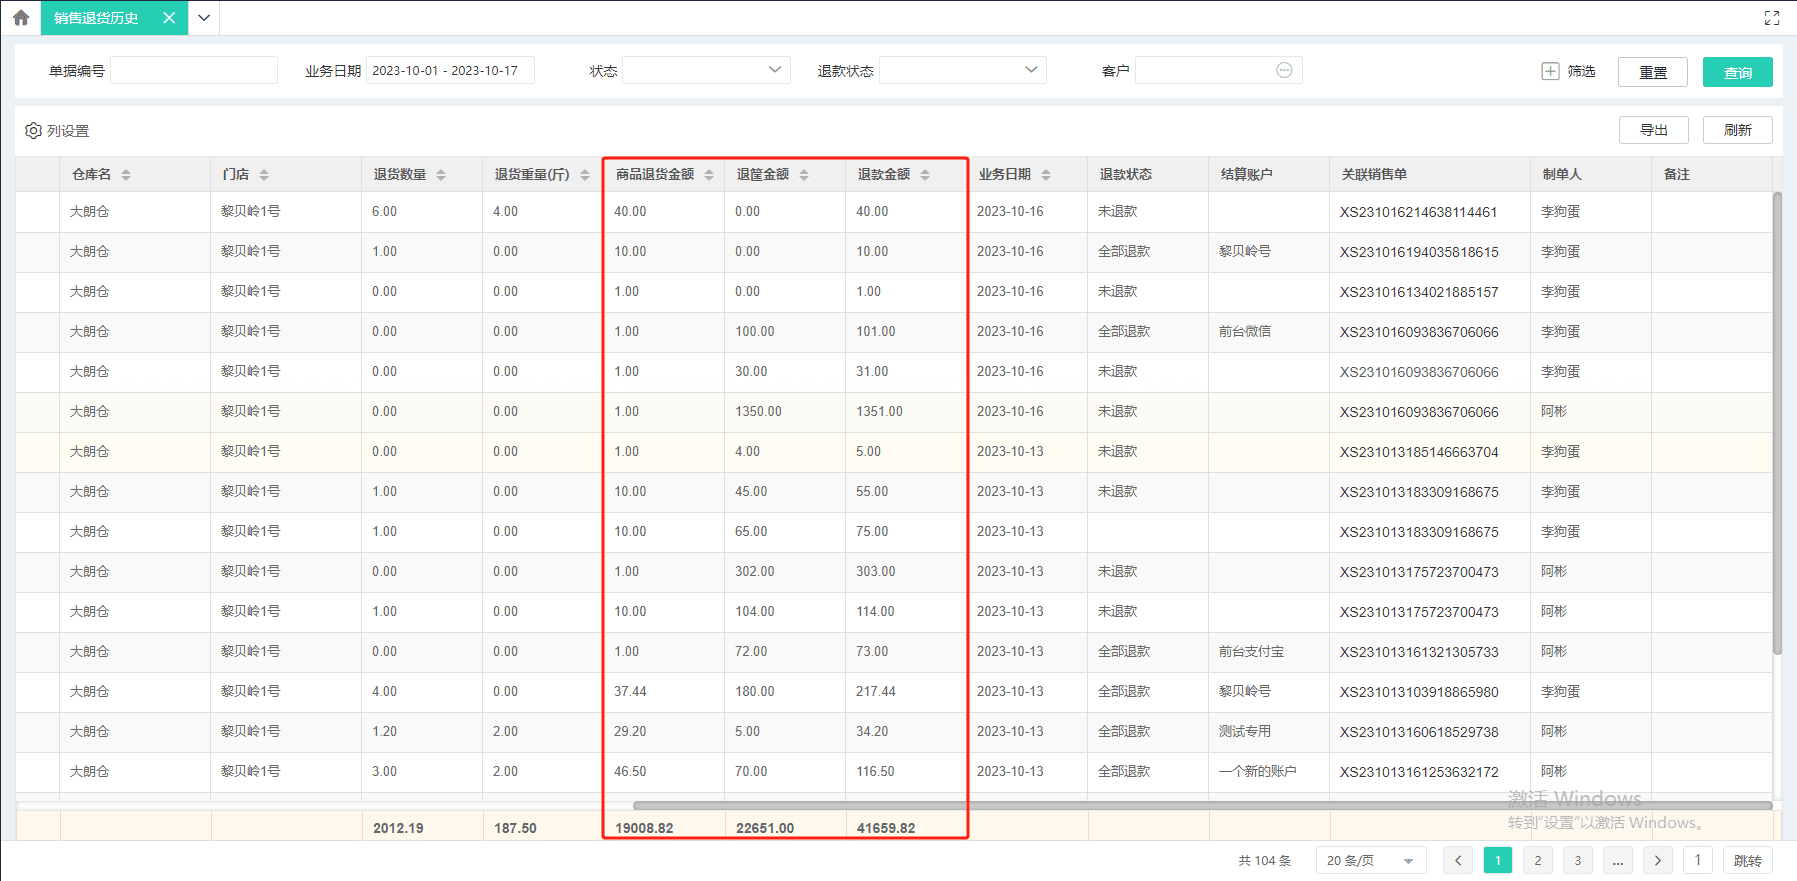Click the 导出 button
The width and height of the screenshot is (1797, 881).
tap(1654, 130)
